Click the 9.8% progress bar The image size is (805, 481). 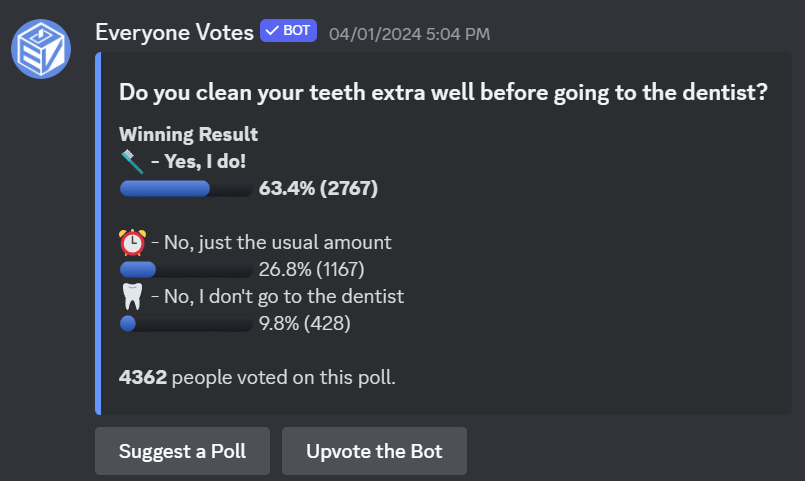pos(185,323)
